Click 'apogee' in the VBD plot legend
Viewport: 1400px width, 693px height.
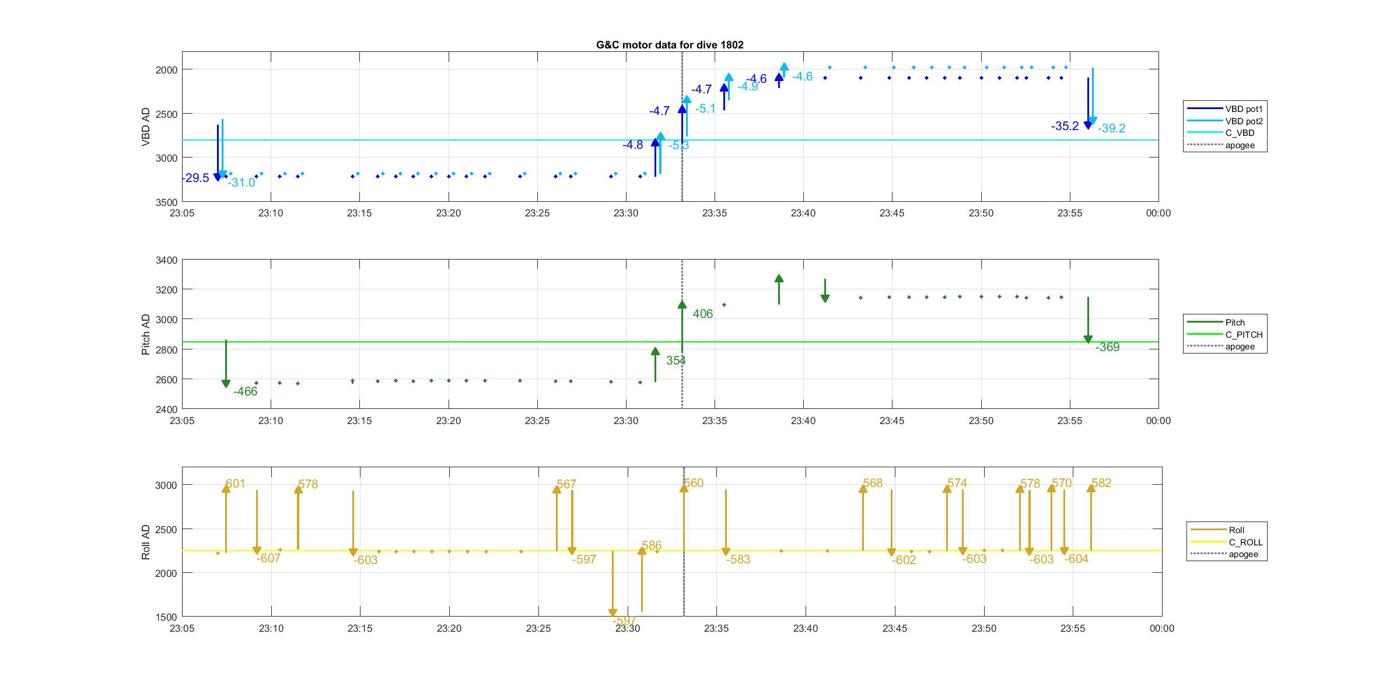[x=1240, y=146]
